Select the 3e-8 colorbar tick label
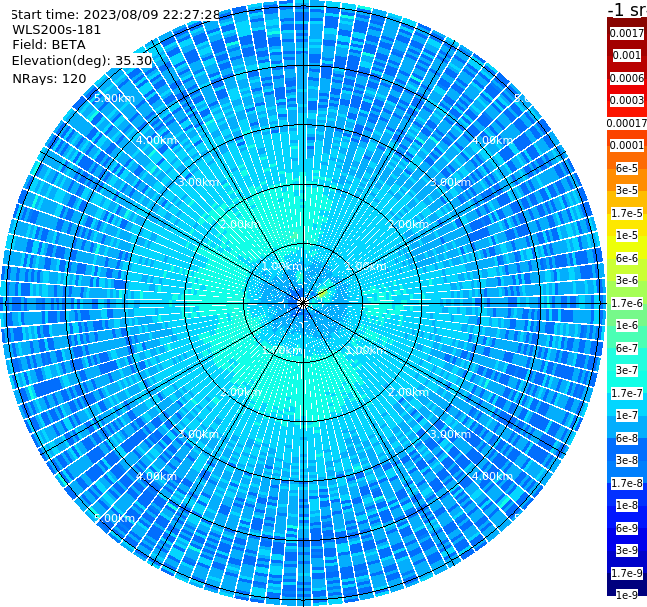 (x=627, y=460)
